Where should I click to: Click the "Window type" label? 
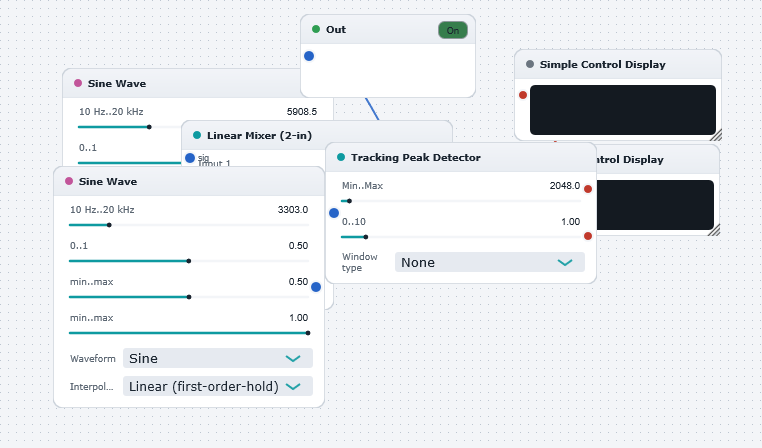(x=360, y=262)
